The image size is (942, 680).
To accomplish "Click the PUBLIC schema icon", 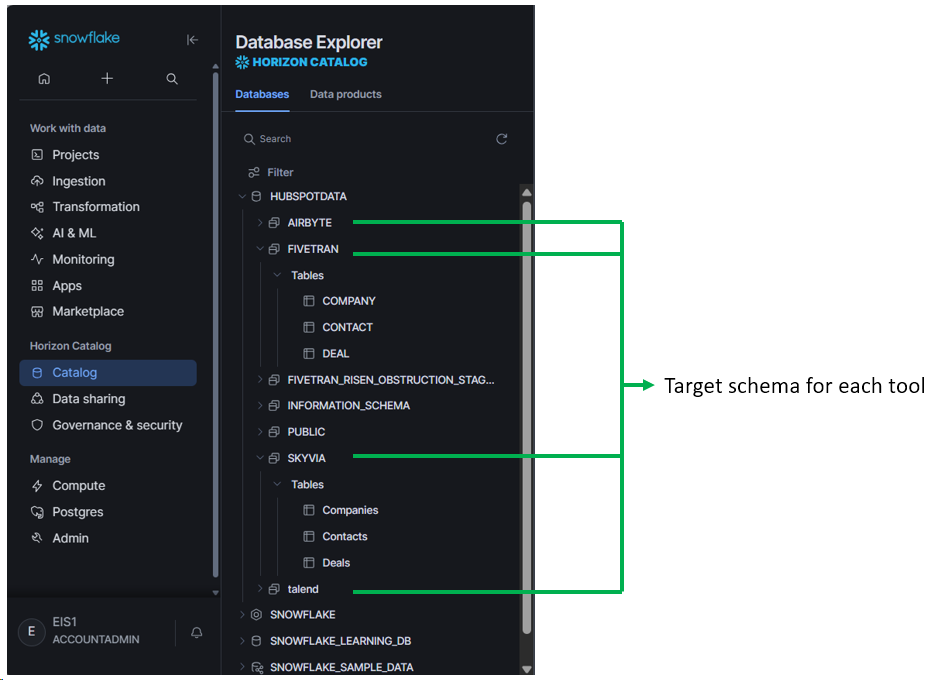I will (274, 432).
